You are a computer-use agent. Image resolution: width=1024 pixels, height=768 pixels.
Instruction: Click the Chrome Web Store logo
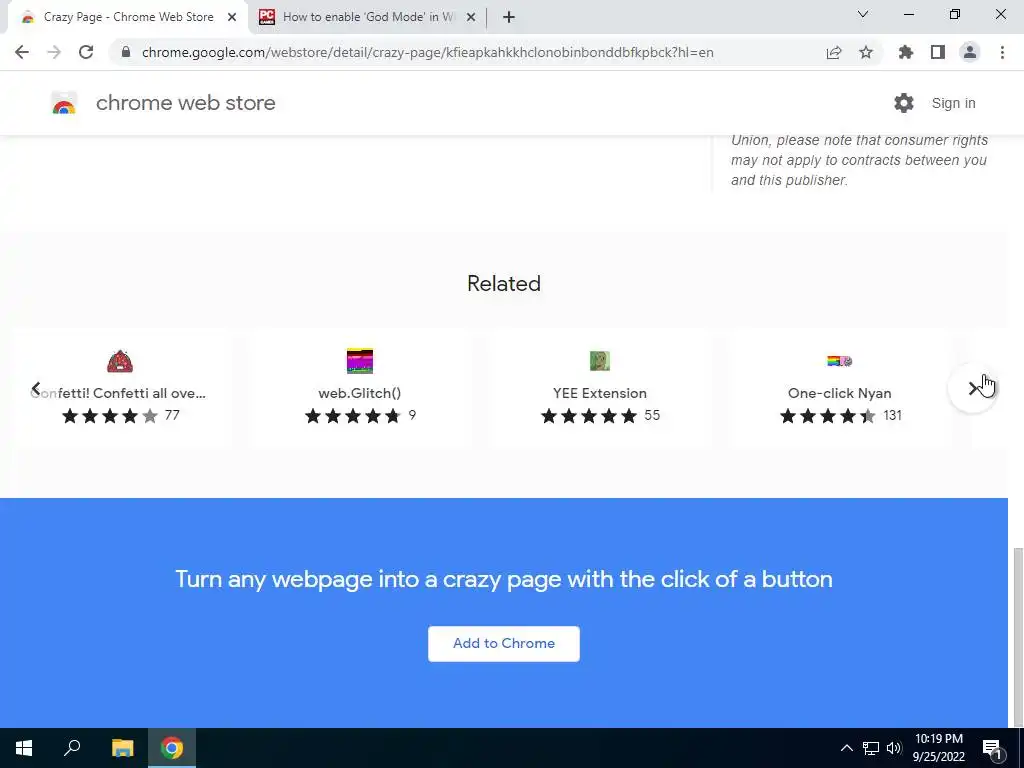64,103
